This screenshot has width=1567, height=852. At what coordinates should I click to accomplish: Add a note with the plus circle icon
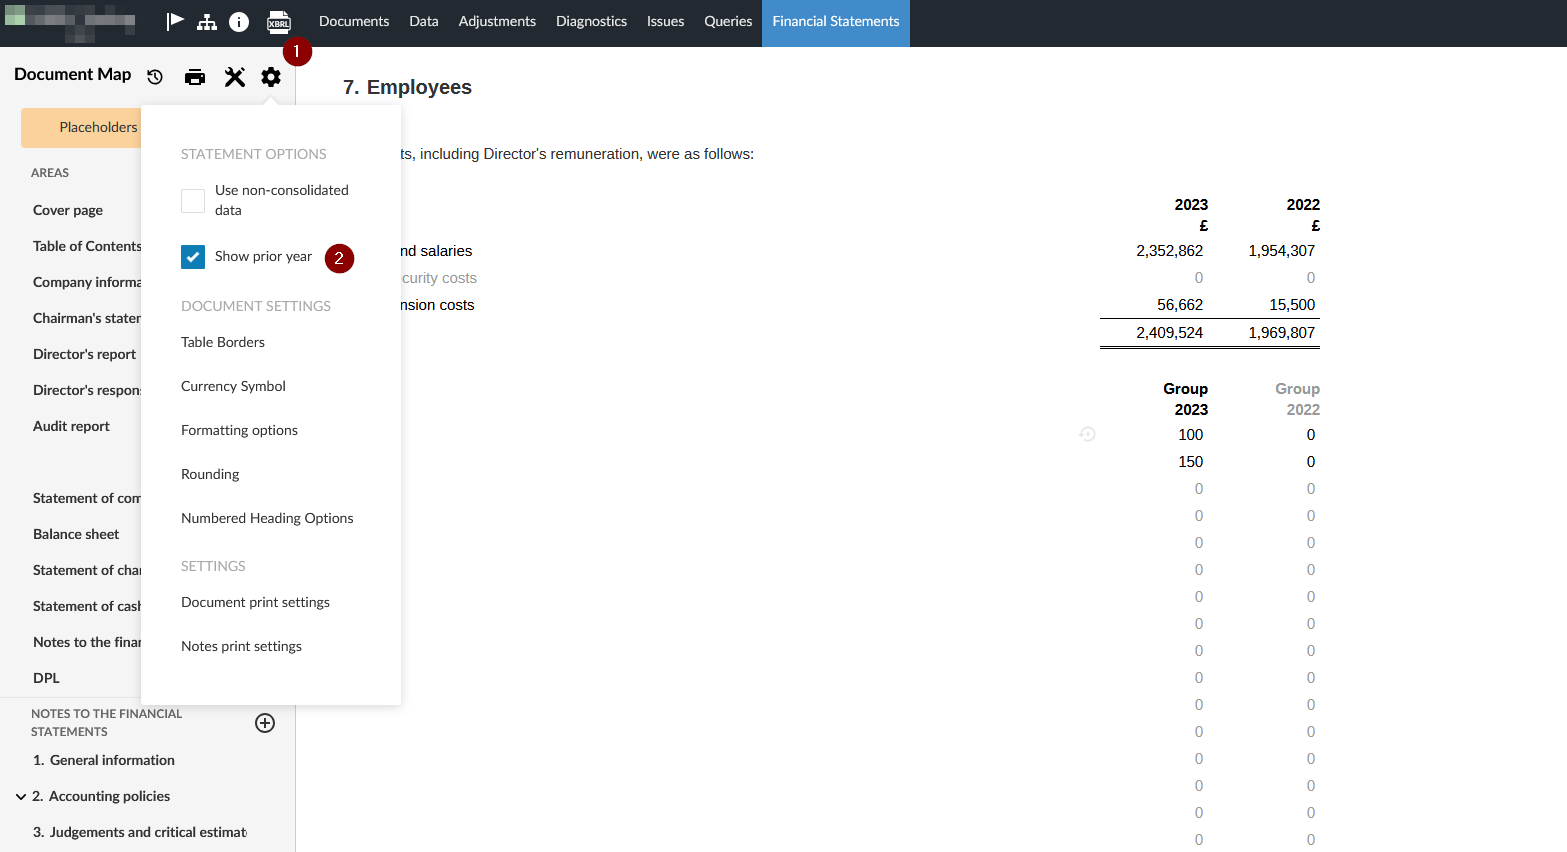pos(265,723)
